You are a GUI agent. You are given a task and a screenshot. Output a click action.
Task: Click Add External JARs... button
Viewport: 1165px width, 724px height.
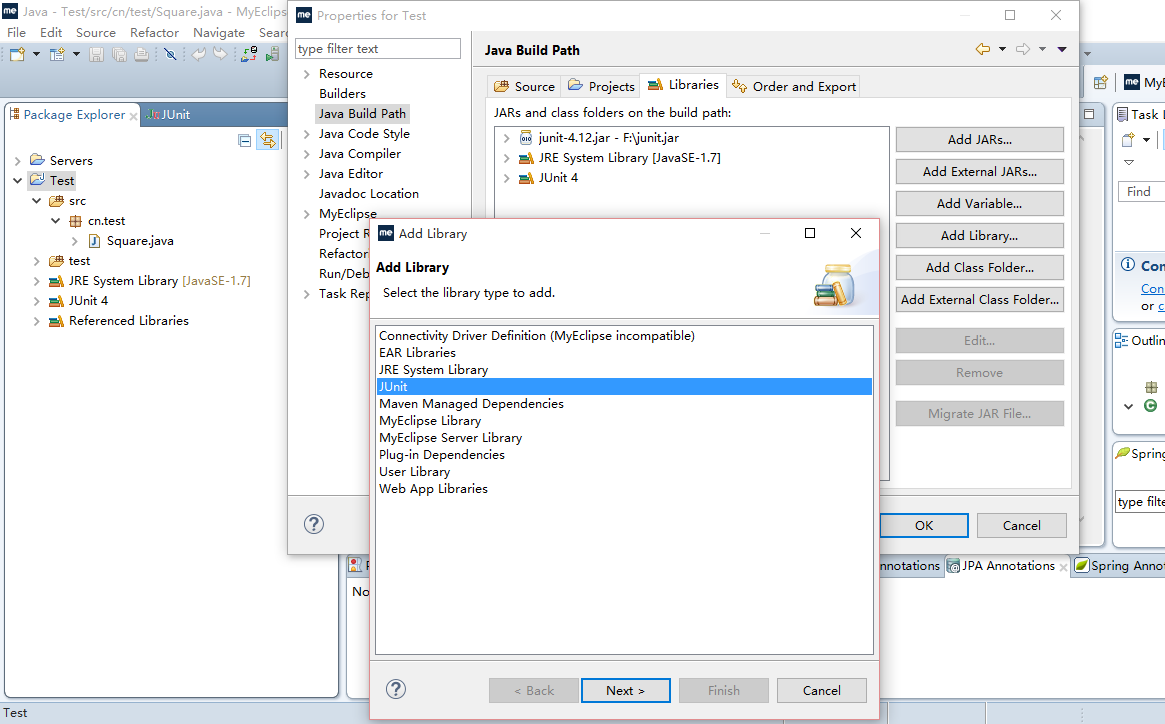979,172
